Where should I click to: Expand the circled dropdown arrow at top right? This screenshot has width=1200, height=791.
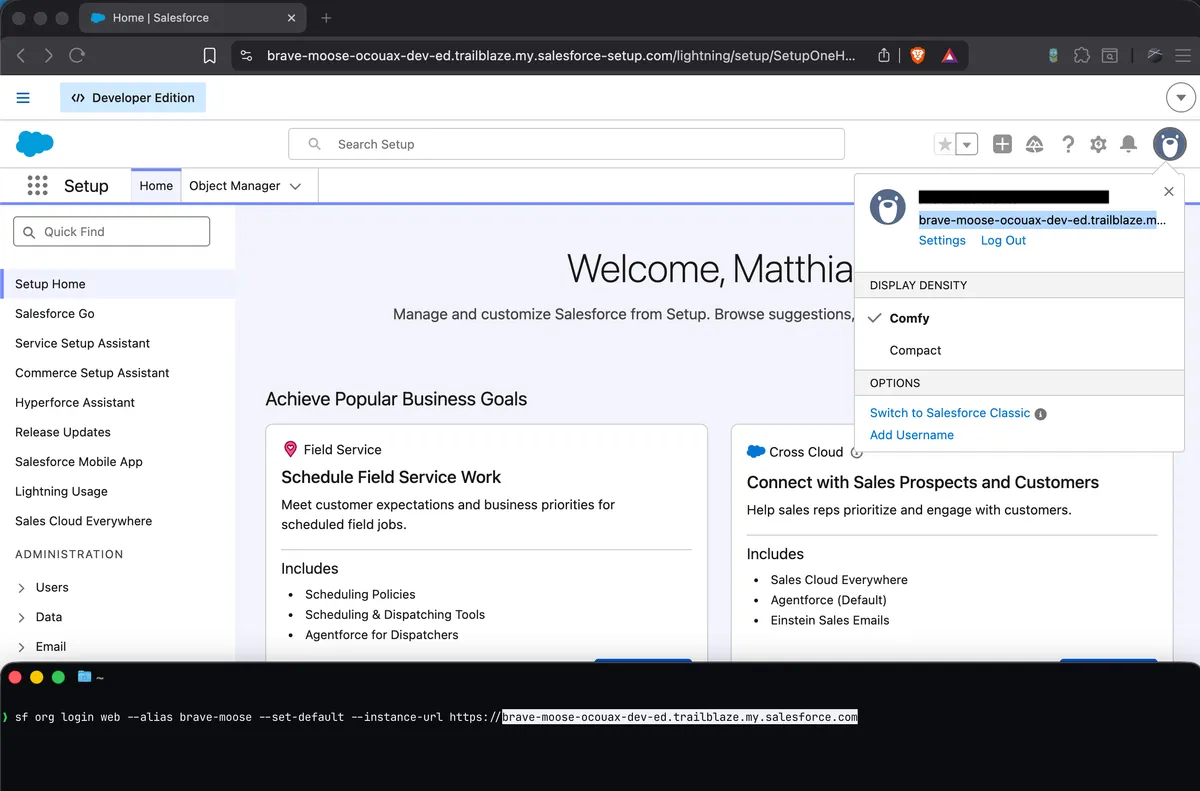pos(1181,98)
